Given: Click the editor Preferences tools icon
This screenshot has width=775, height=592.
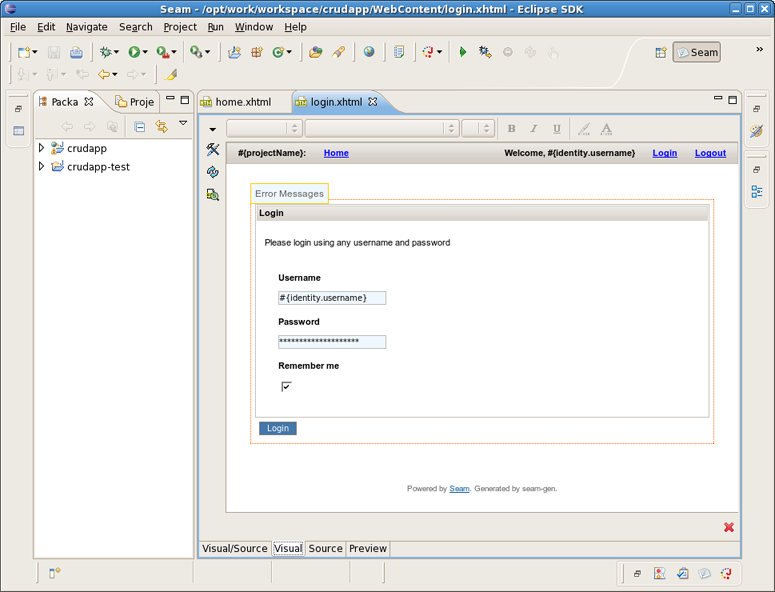Looking at the screenshot, I should (x=213, y=150).
